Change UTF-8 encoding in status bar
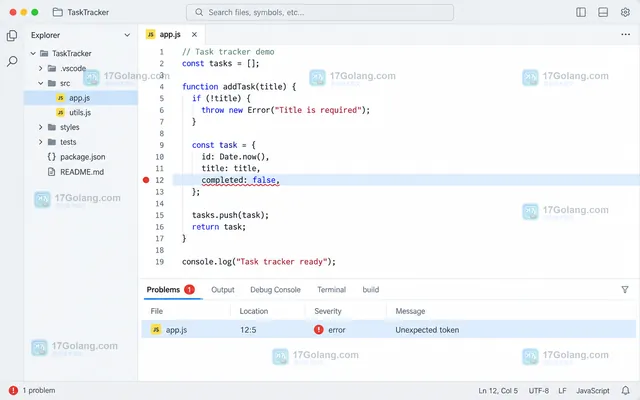640x400 pixels. (x=539, y=391)
